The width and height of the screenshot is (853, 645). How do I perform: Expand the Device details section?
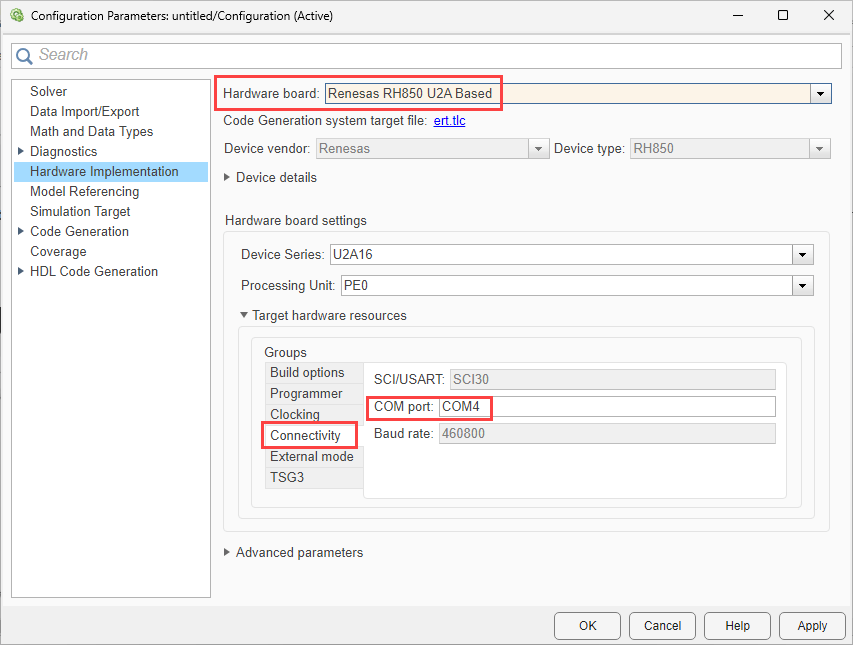coord(227,178)
